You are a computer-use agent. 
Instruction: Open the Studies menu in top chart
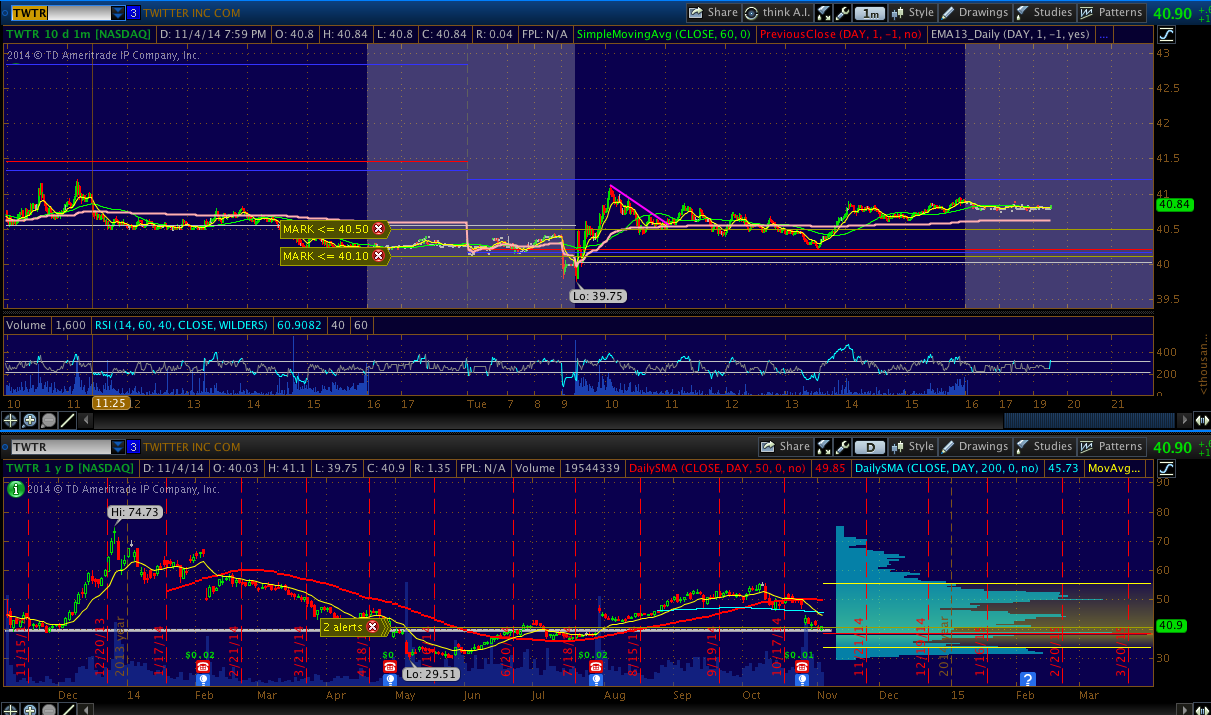(1043, 13)
